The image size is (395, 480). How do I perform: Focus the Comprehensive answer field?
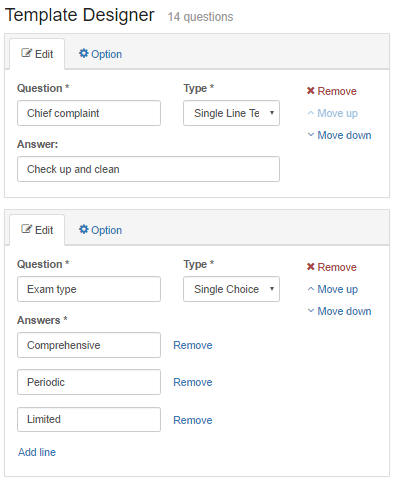pos(89,345)
